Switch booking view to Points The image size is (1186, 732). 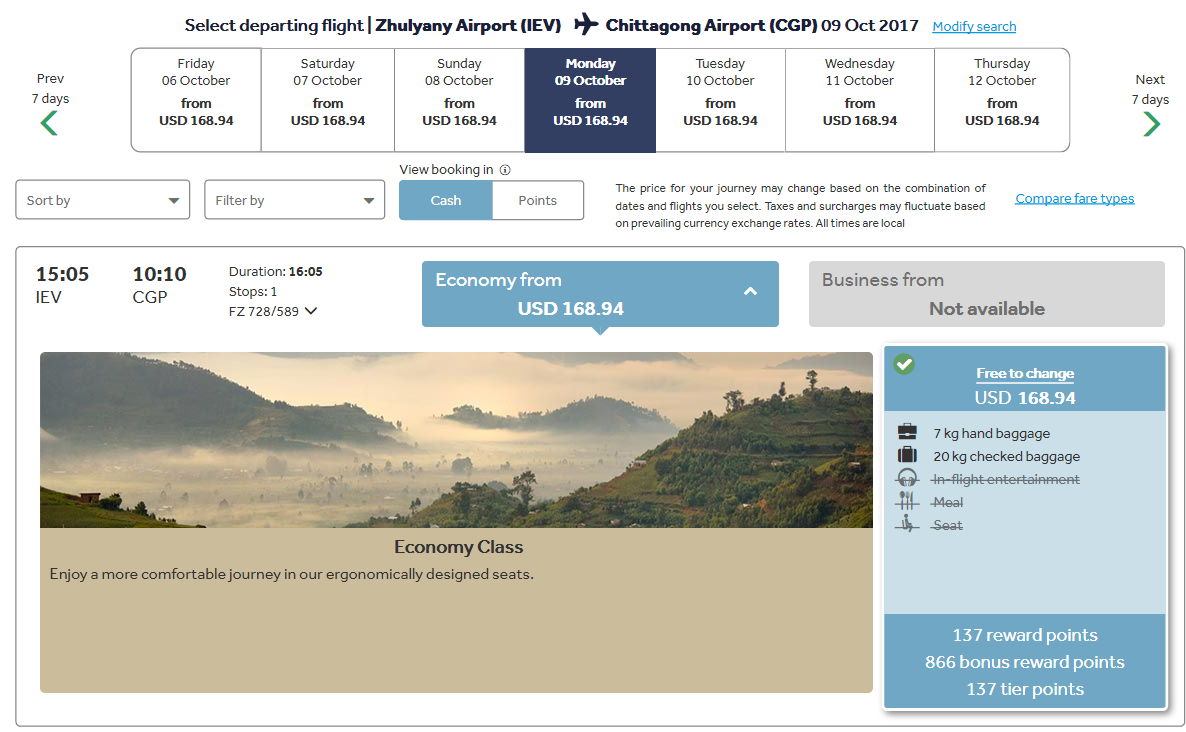coord(537,200)
